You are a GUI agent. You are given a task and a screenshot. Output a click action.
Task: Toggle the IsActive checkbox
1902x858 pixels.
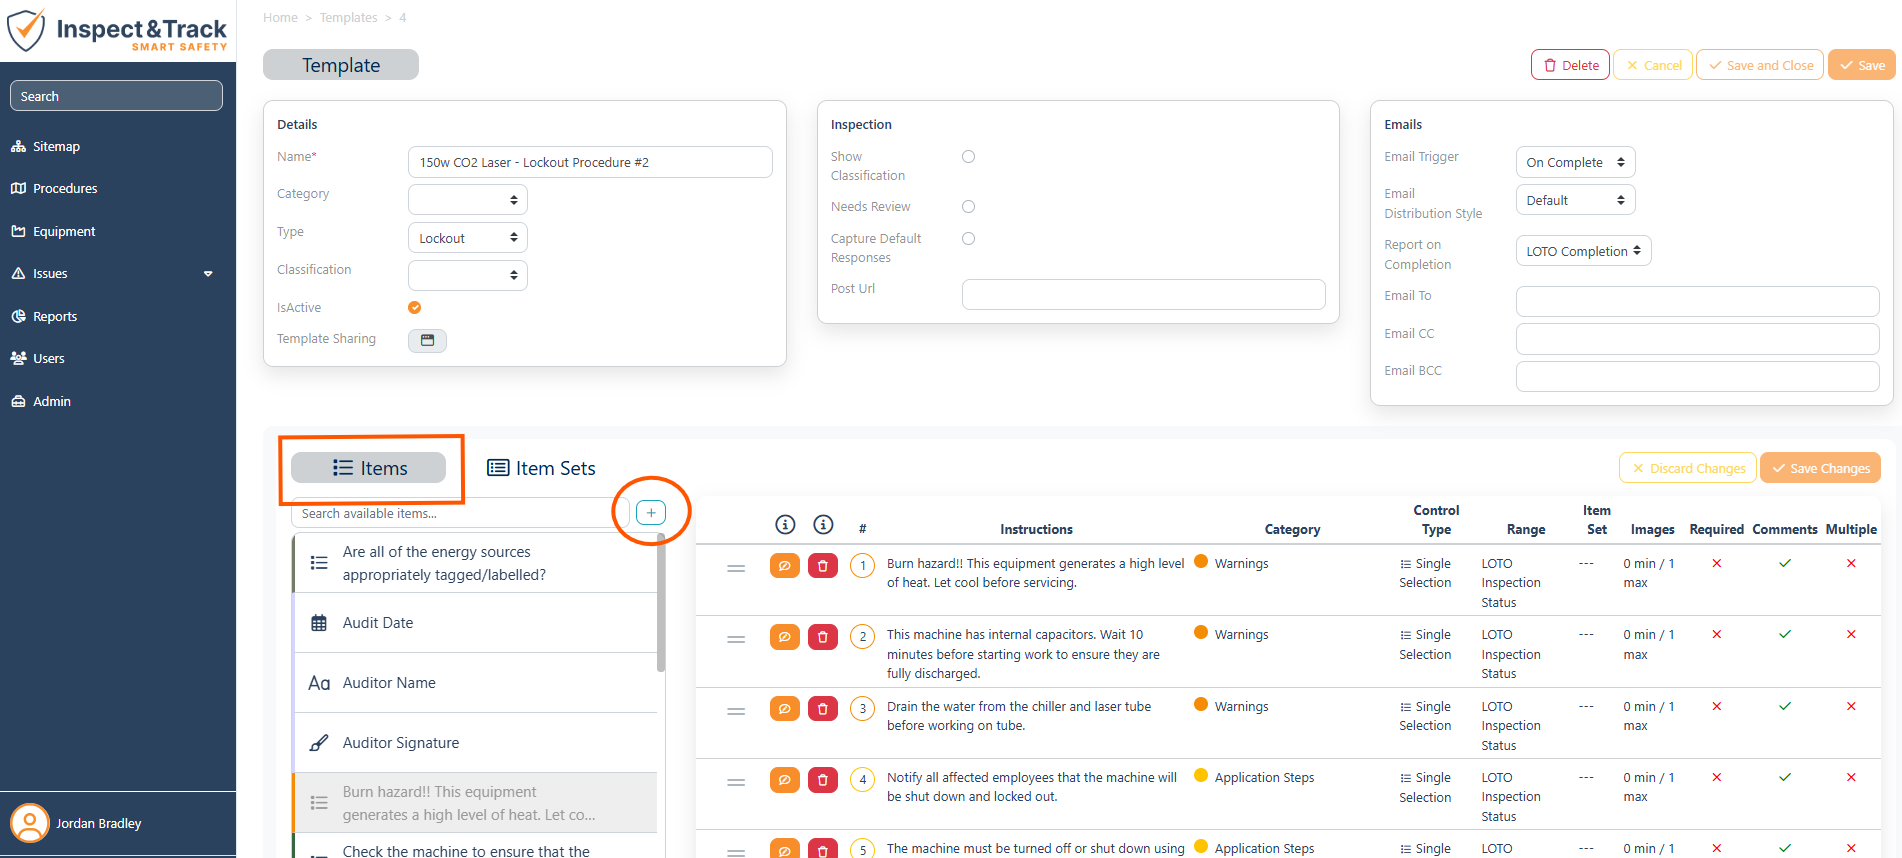414,308
